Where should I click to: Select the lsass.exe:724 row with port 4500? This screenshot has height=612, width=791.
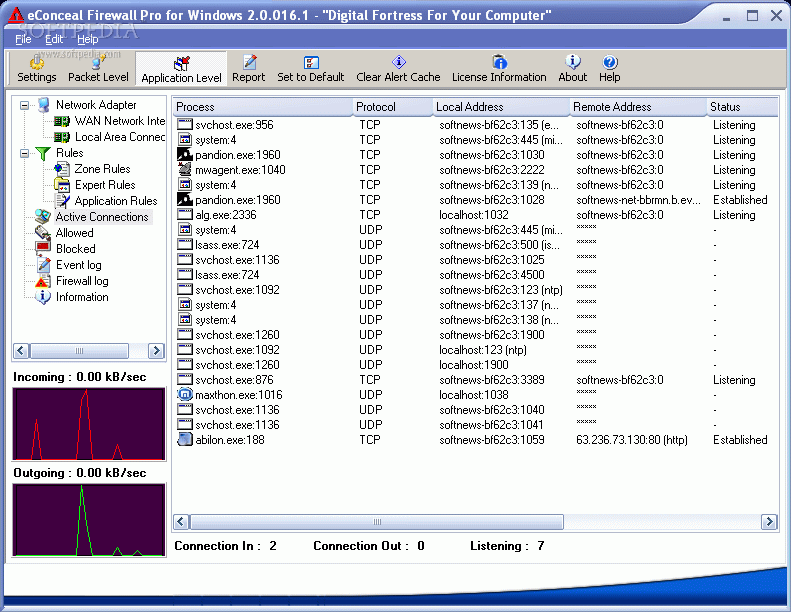coord(475,275)
